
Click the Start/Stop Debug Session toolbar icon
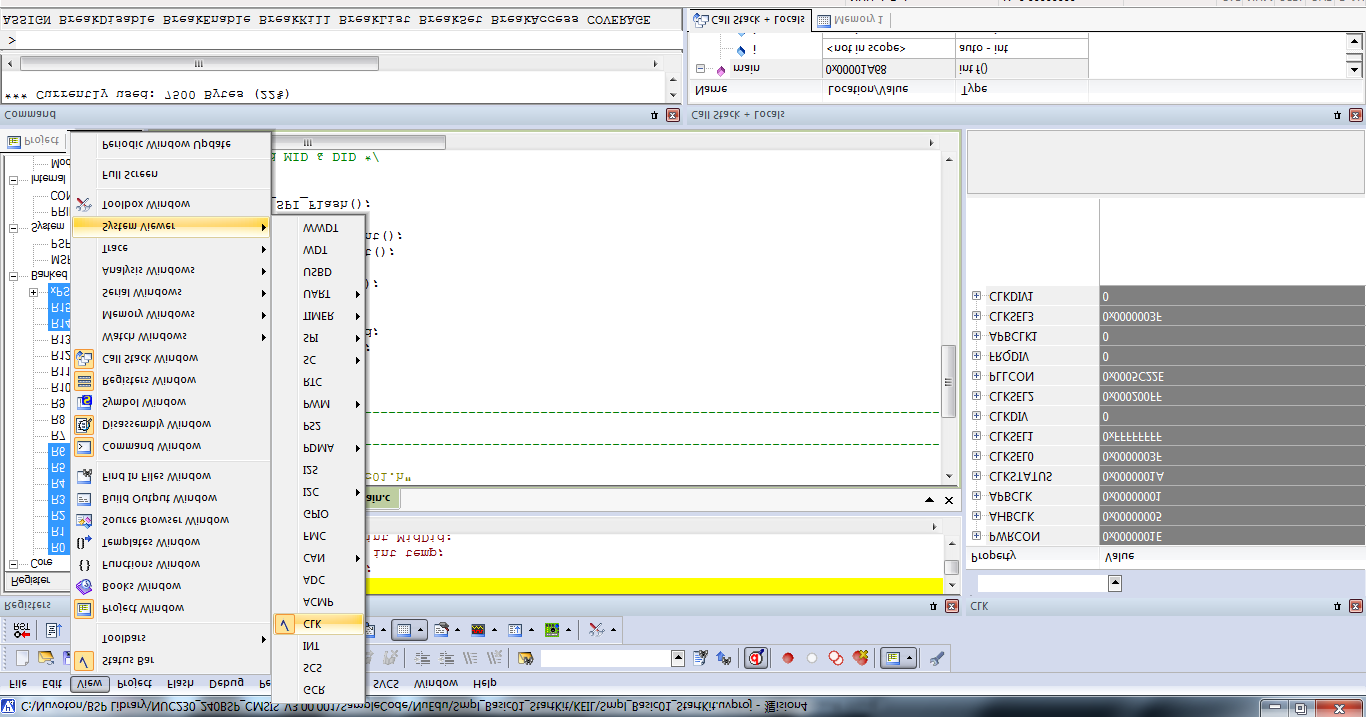[756, 658]
